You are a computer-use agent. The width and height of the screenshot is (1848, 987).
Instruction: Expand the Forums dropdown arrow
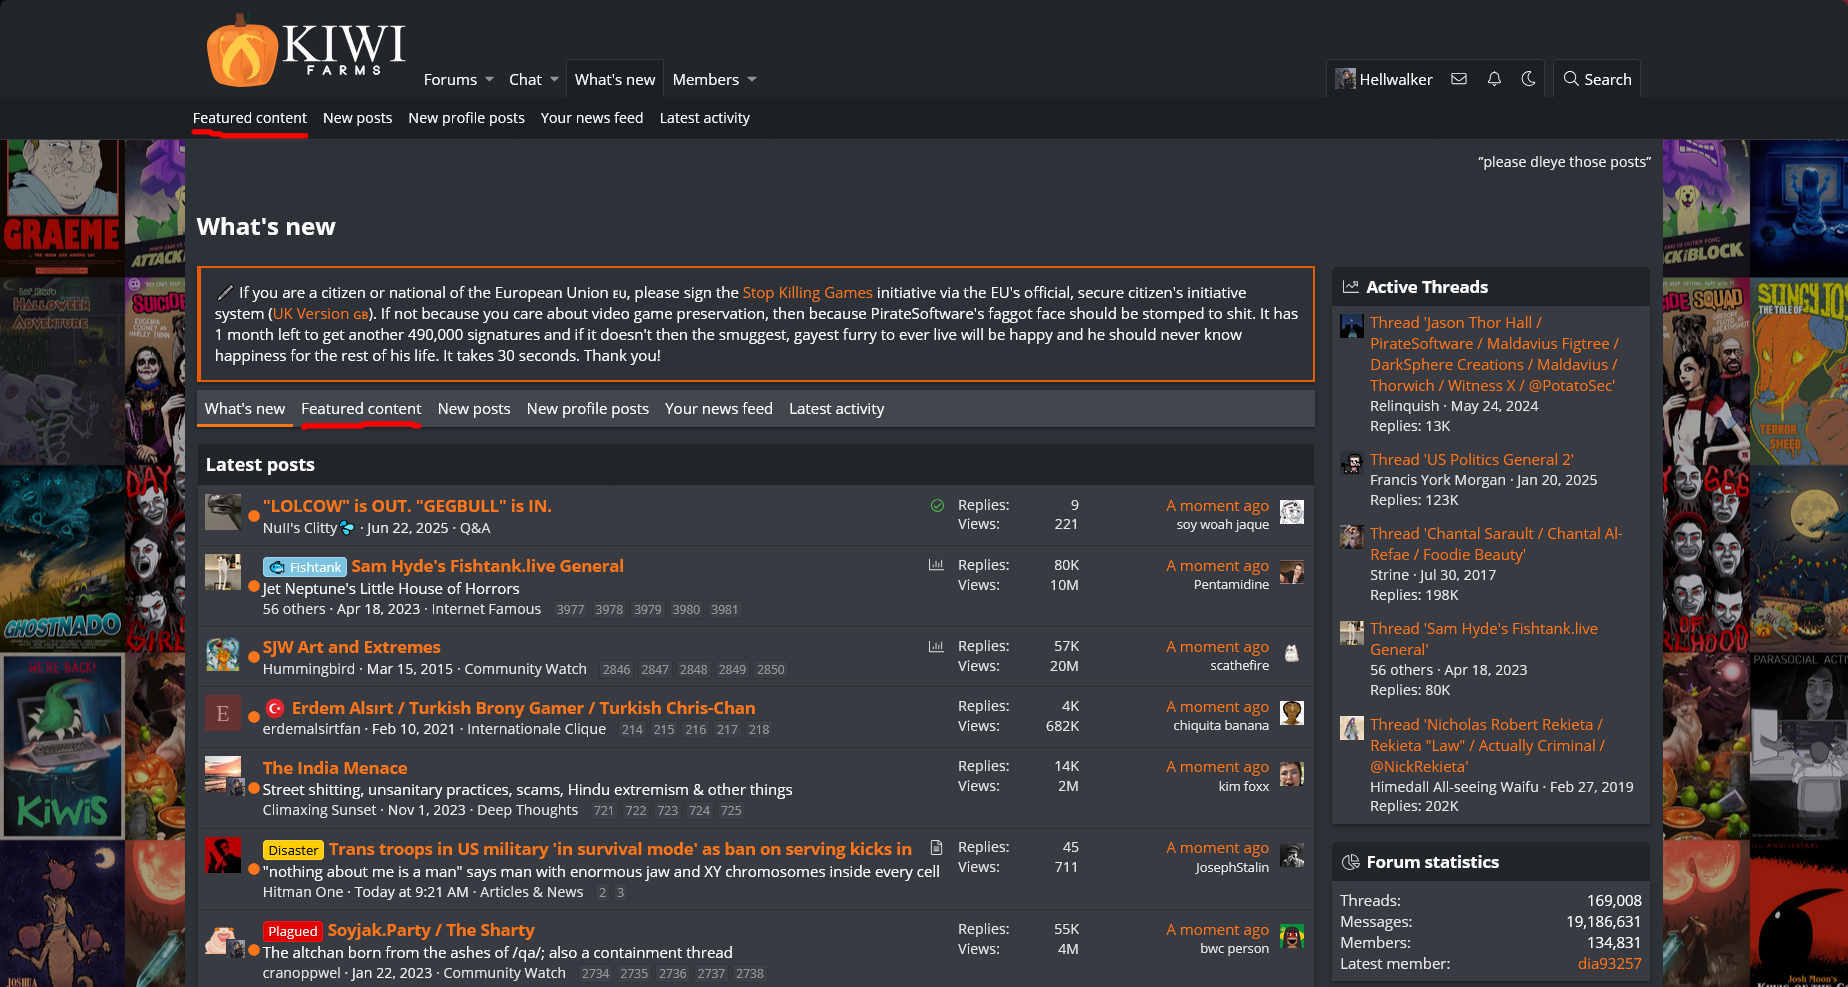[x=489, y=79]
